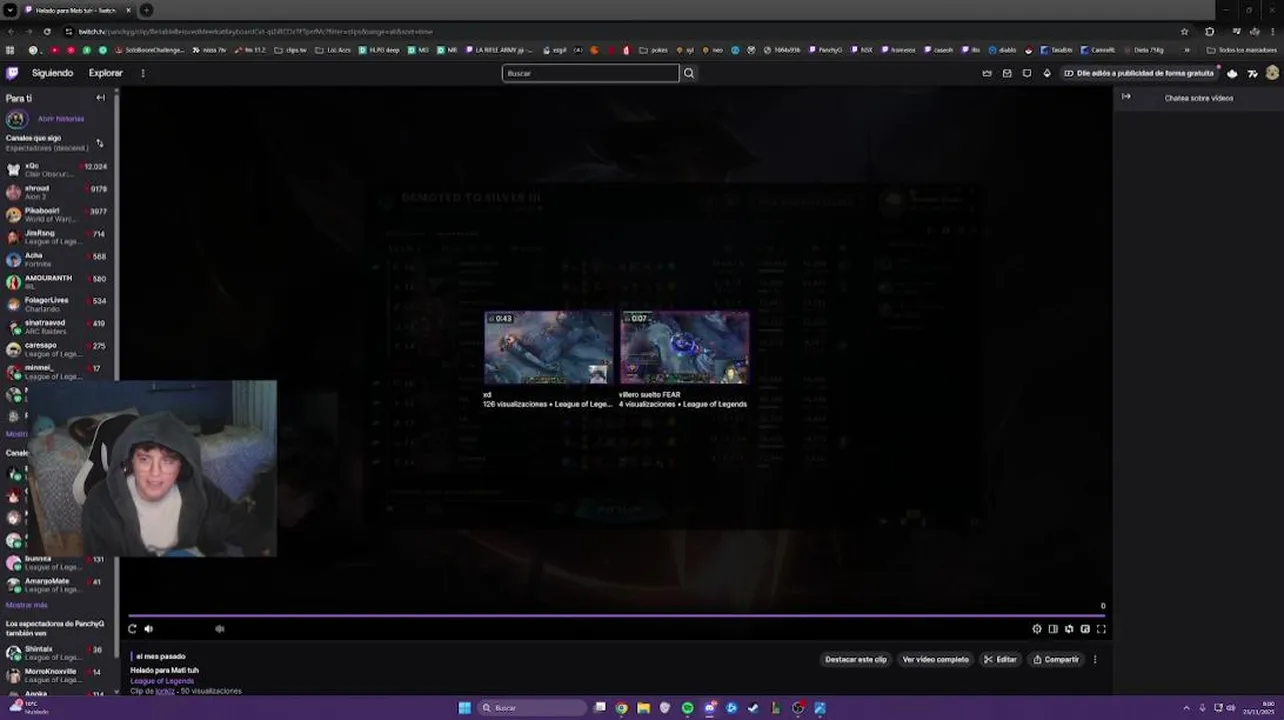
Task: Open Chrome from the taskbar
Action: click(x=621, y=708)
